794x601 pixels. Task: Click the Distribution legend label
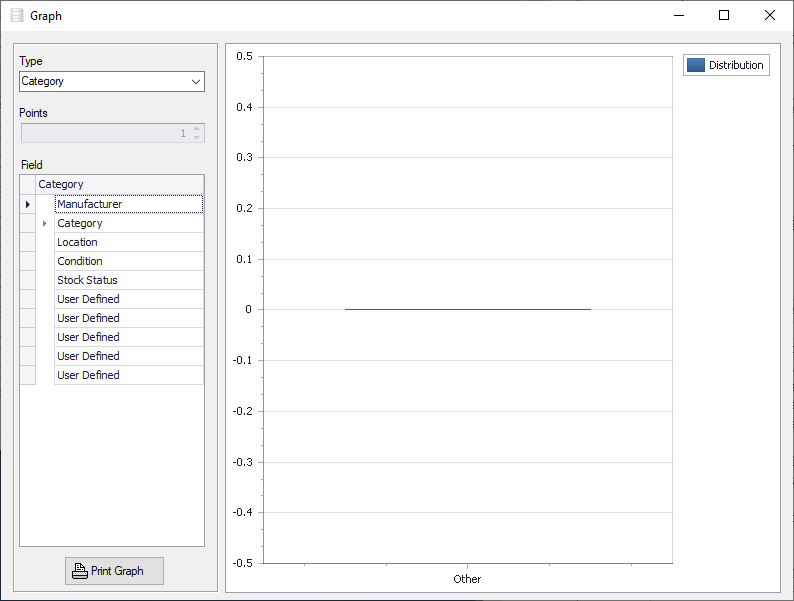point(736,65)
